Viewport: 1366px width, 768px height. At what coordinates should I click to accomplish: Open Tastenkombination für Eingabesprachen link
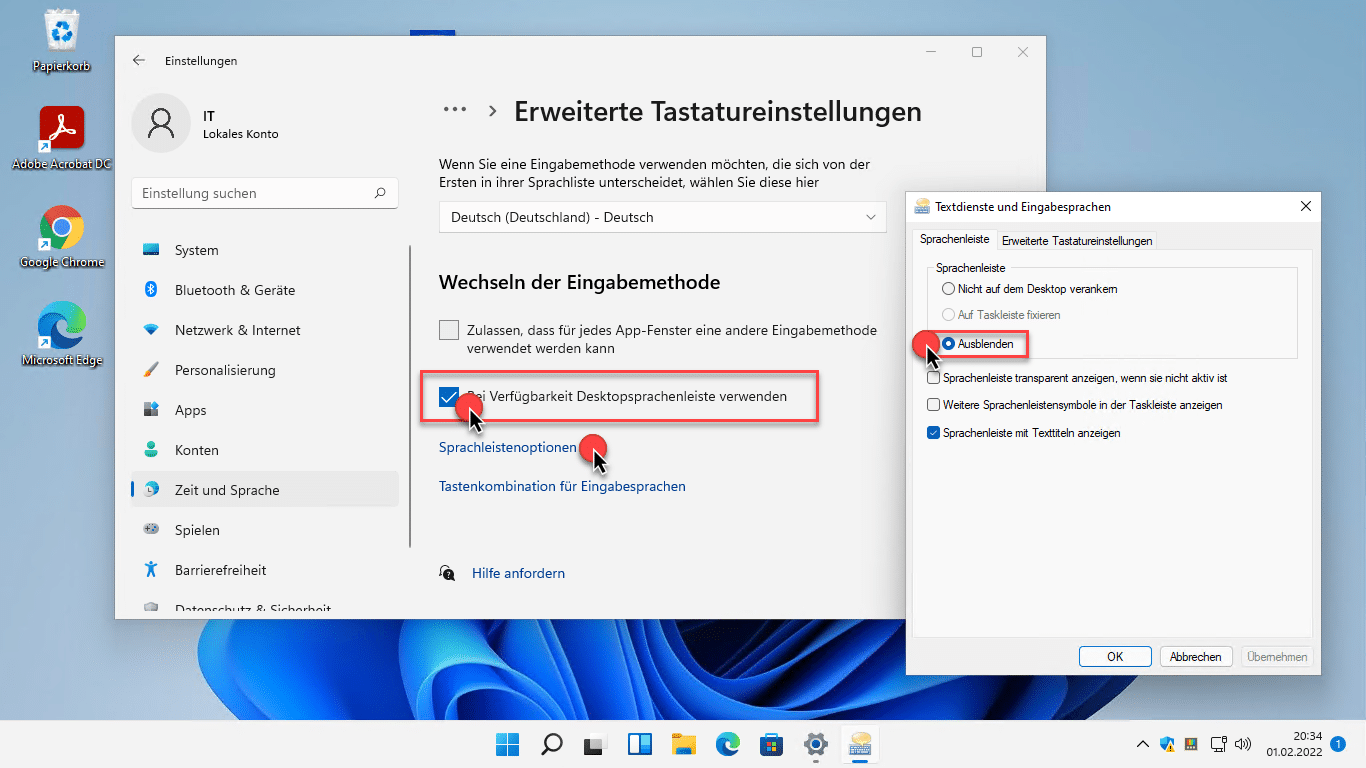[562, 486]
